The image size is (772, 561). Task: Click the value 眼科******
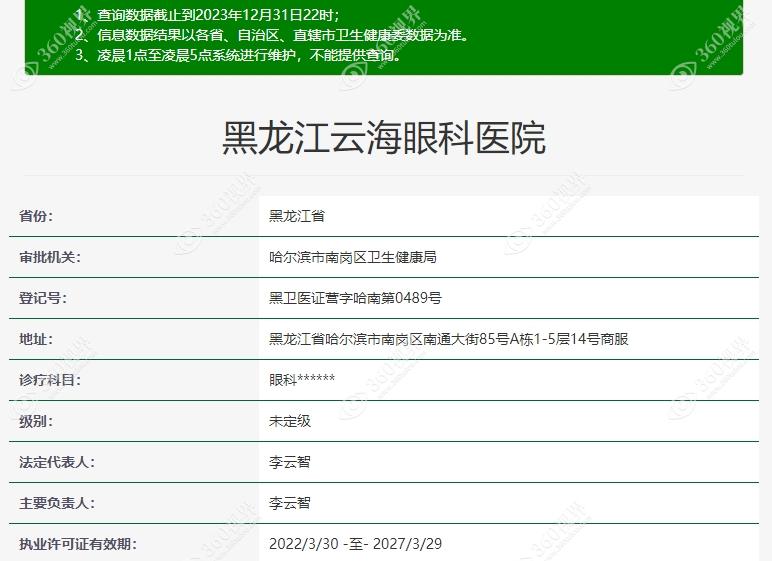coord(302,380)
